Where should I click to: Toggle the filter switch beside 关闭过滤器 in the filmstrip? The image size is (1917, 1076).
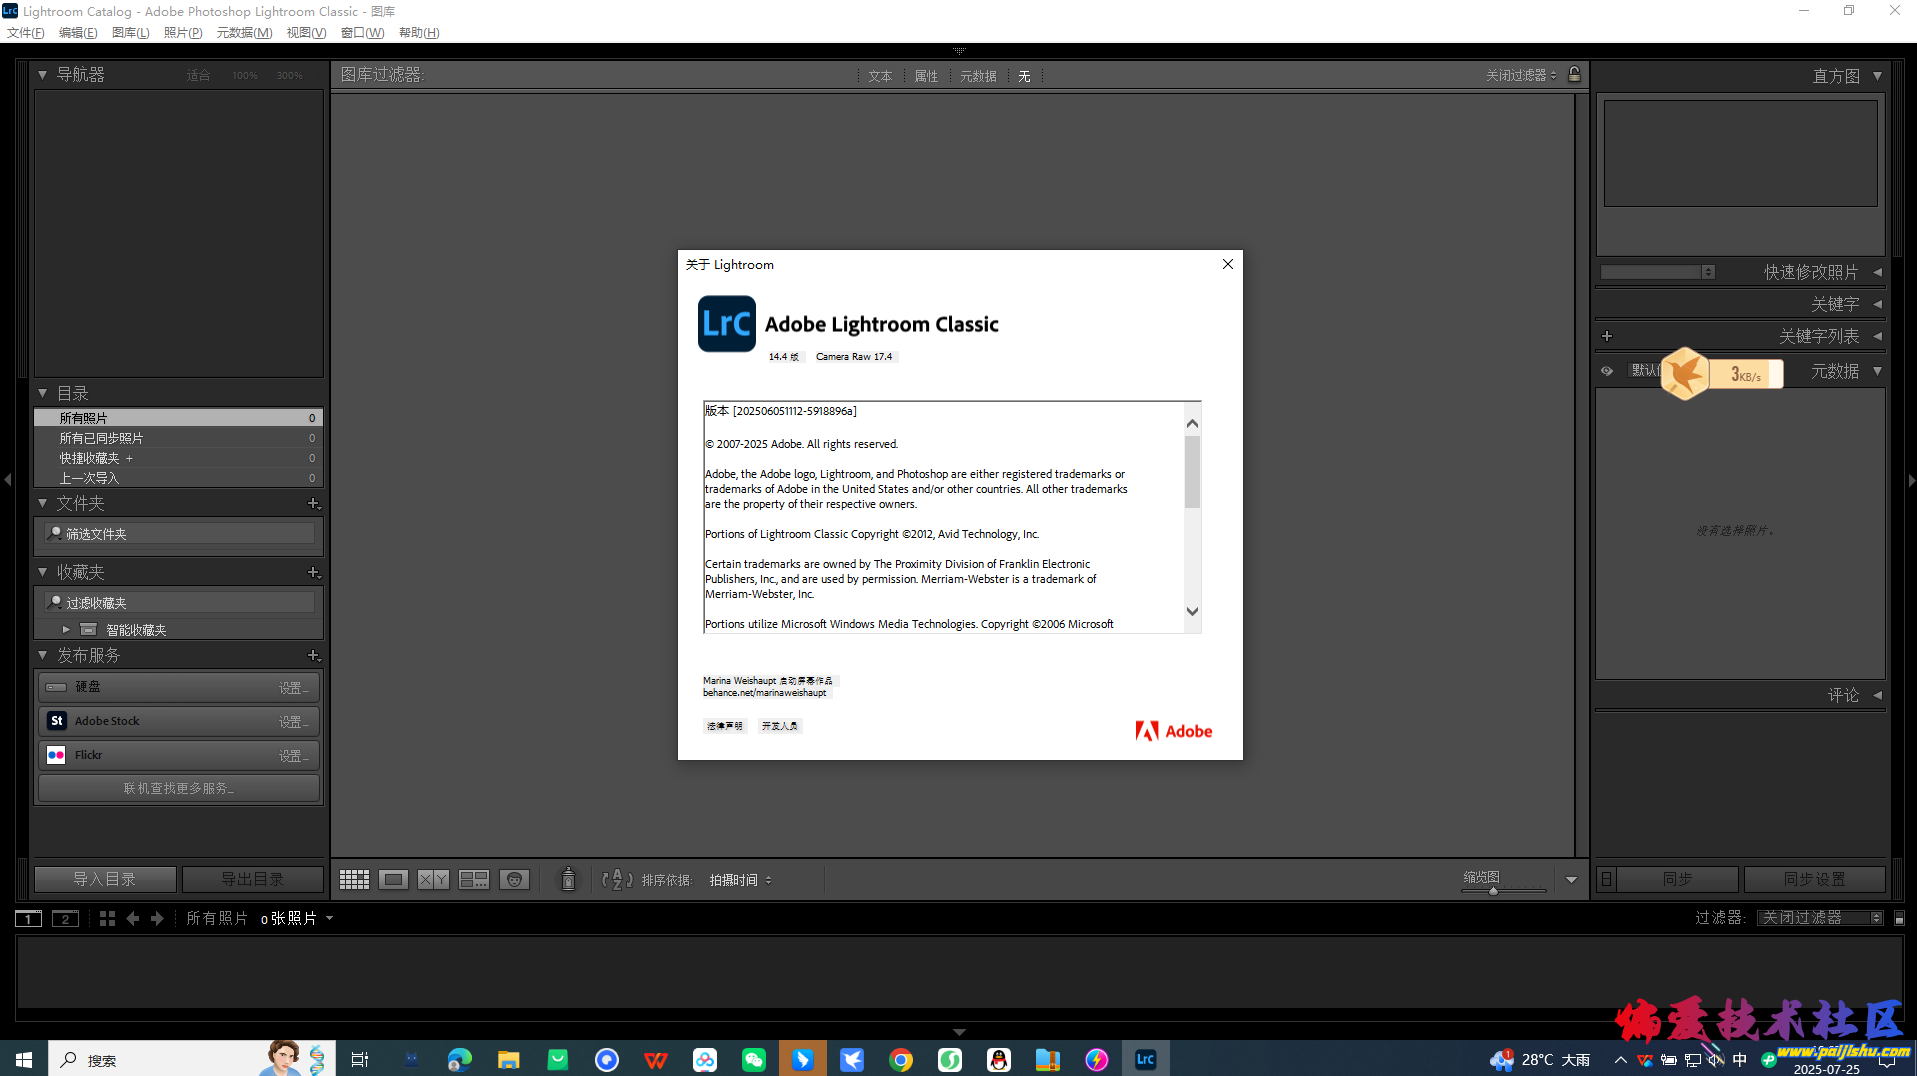[x=1899, y=918]
